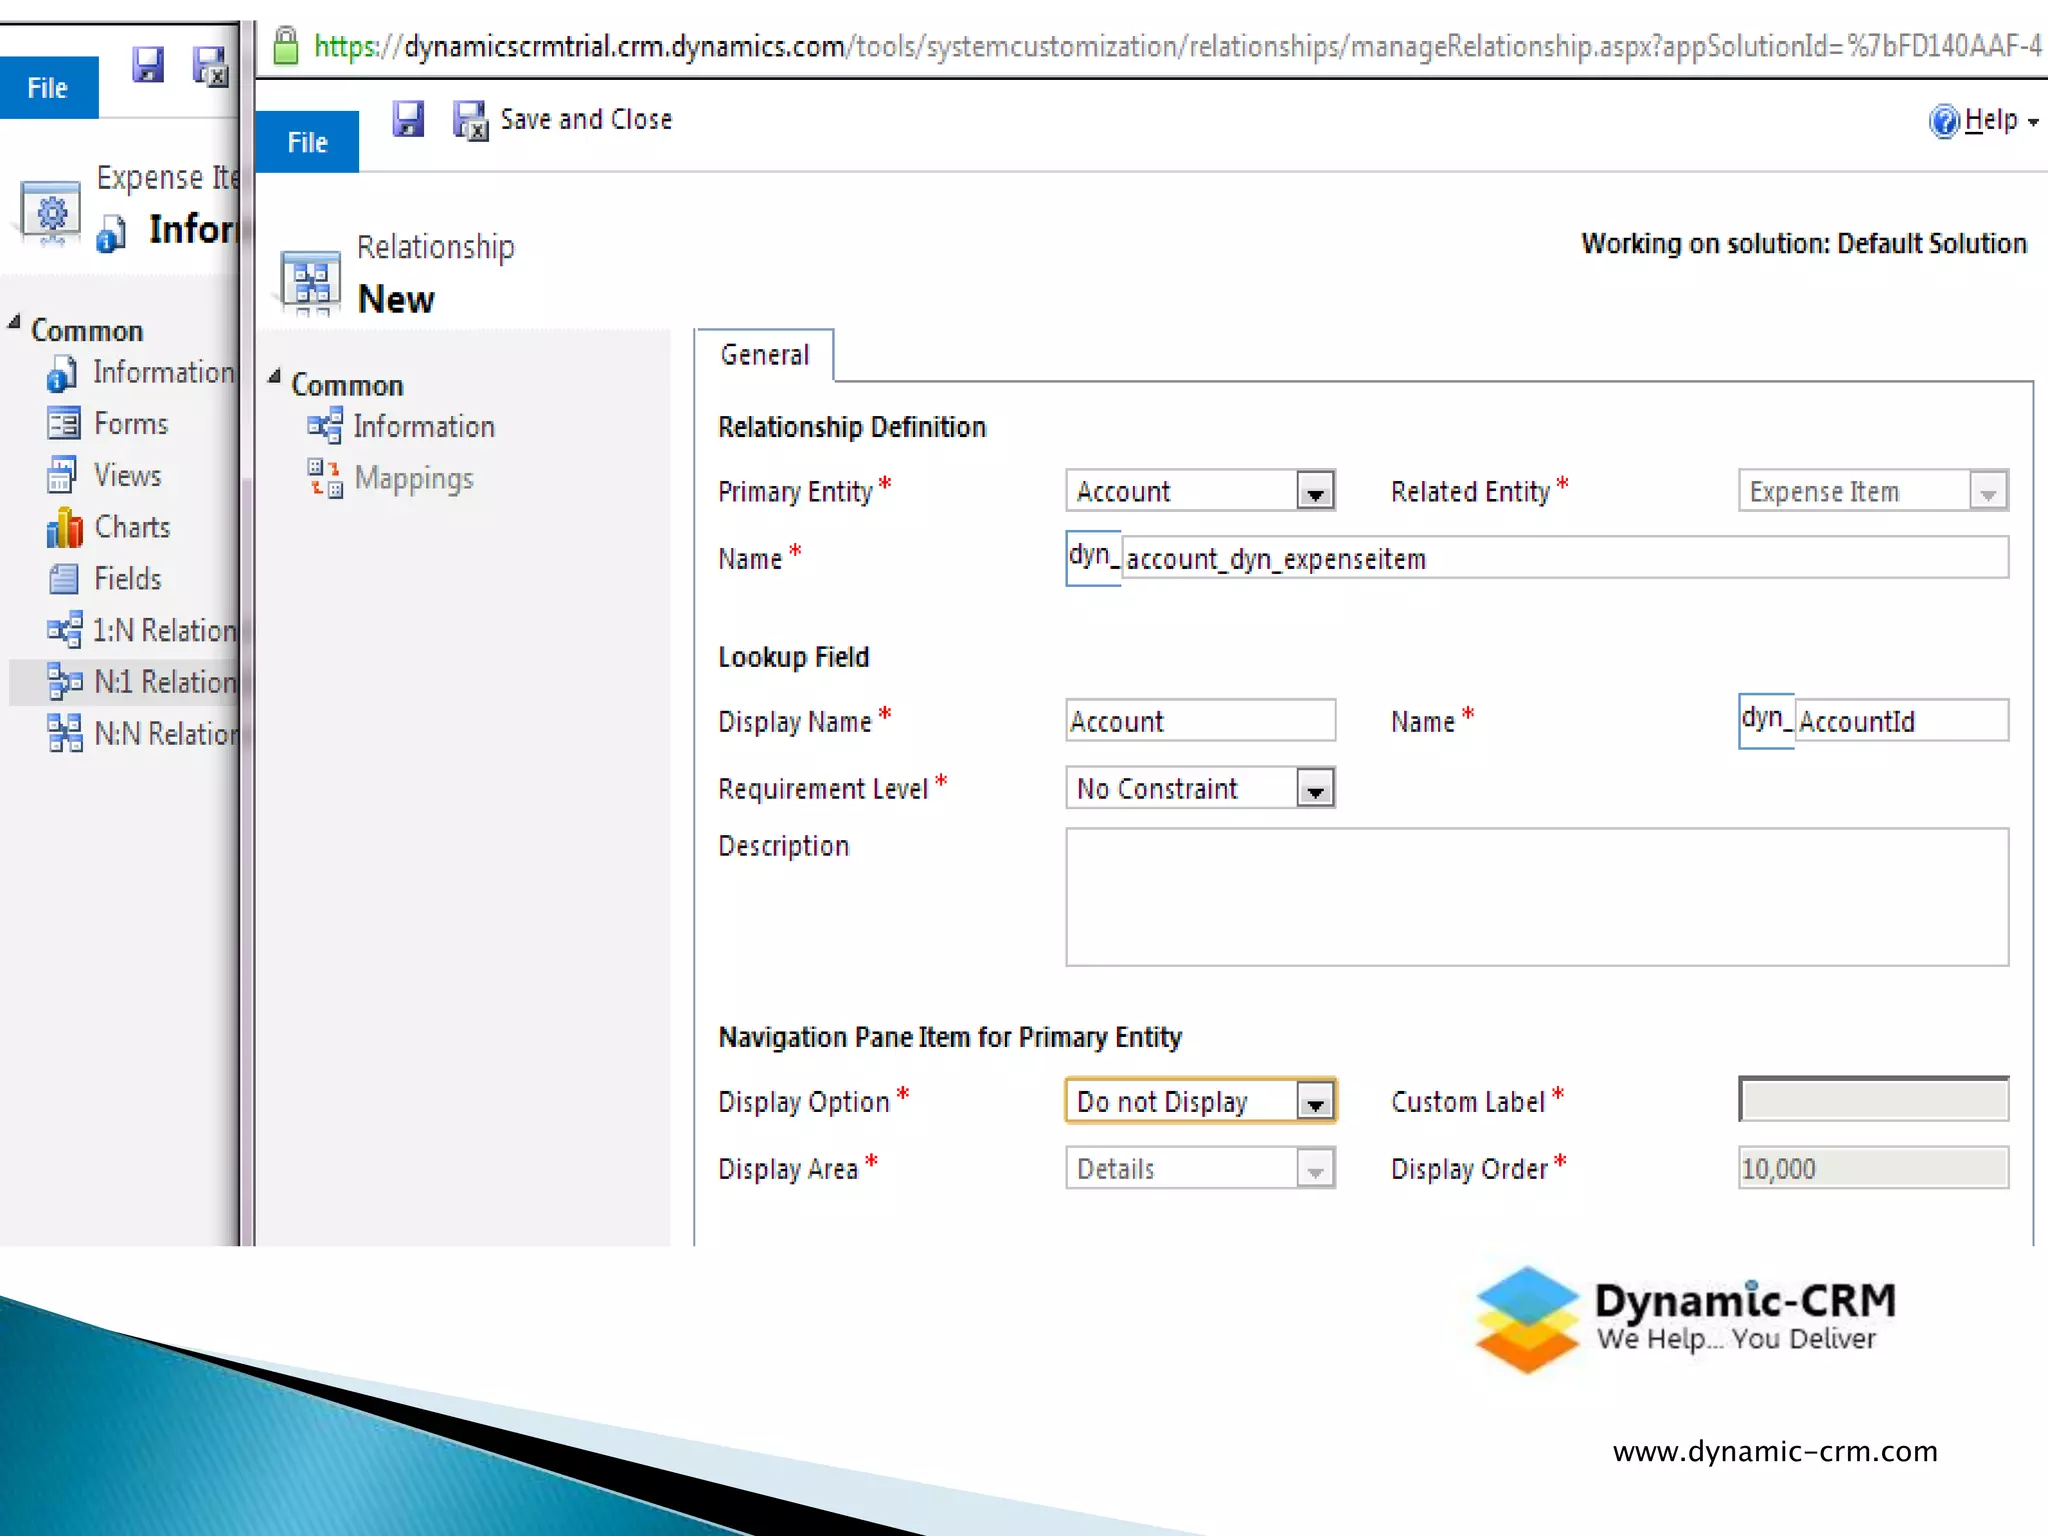Click the Save and Close disk icon
The image size is (2048, 1536).
470,120
